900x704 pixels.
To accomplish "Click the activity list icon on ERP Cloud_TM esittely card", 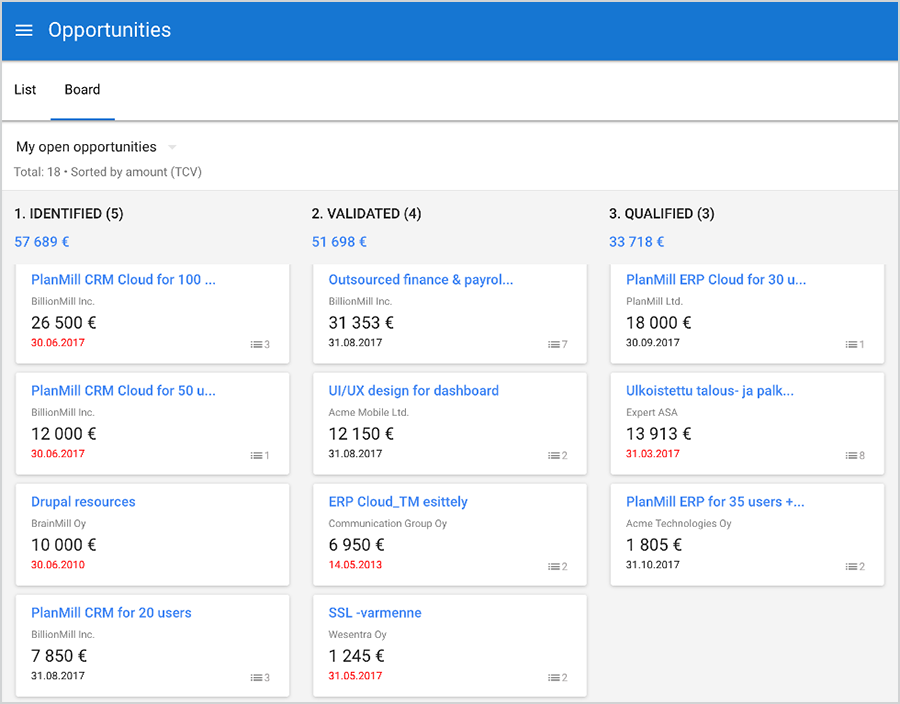I will click(x=553, y=566).
